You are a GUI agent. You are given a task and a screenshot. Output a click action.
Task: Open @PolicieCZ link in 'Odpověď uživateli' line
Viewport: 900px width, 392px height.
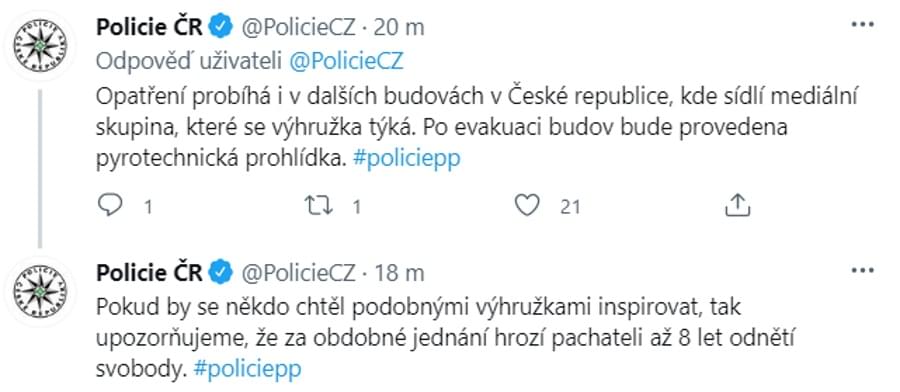pos(346,61)
